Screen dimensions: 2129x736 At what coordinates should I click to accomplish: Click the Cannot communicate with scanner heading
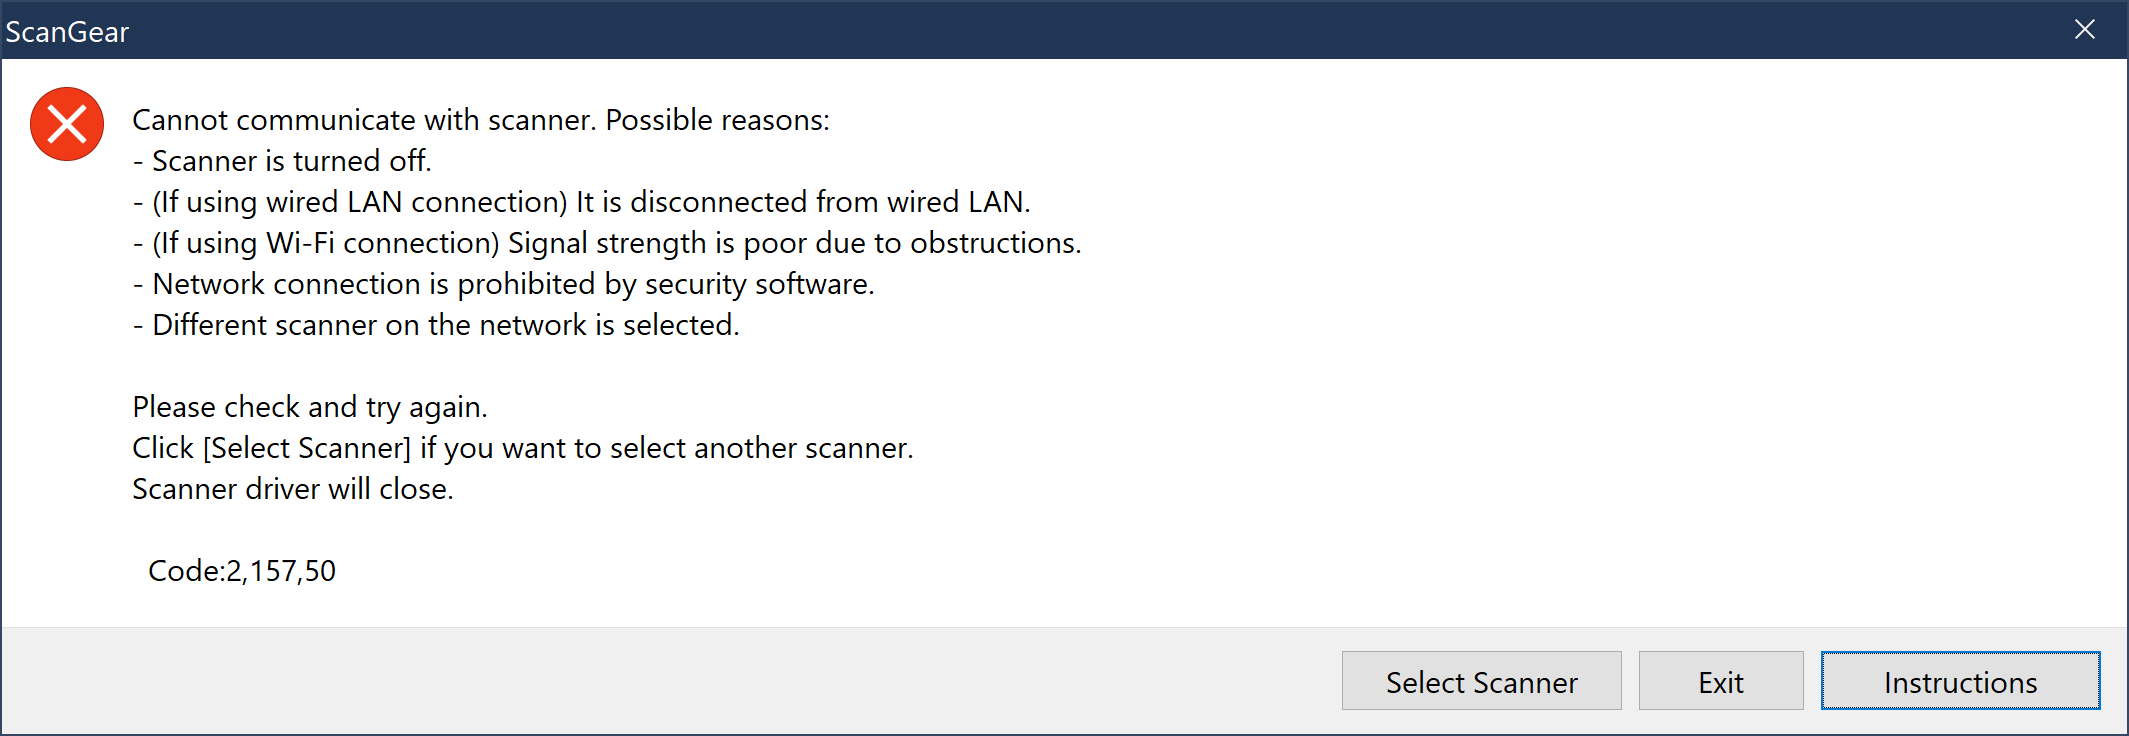click(x=481, y=119)
